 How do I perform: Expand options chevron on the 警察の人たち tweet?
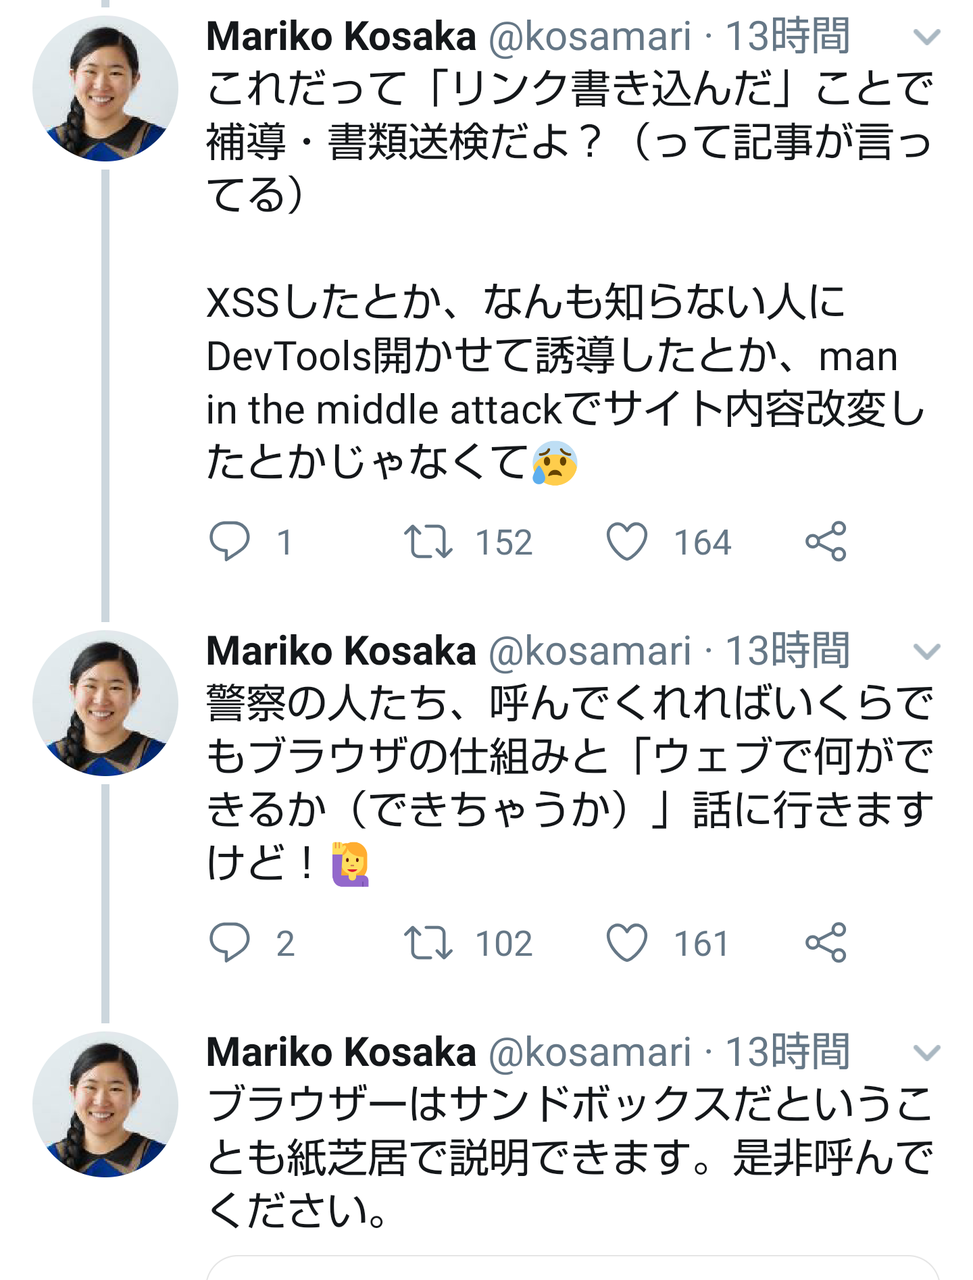coord(927,652)
